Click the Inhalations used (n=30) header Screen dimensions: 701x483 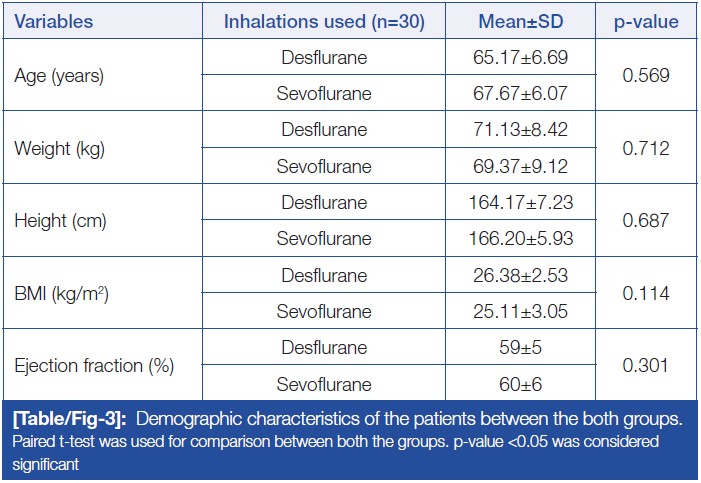point(323,21)
